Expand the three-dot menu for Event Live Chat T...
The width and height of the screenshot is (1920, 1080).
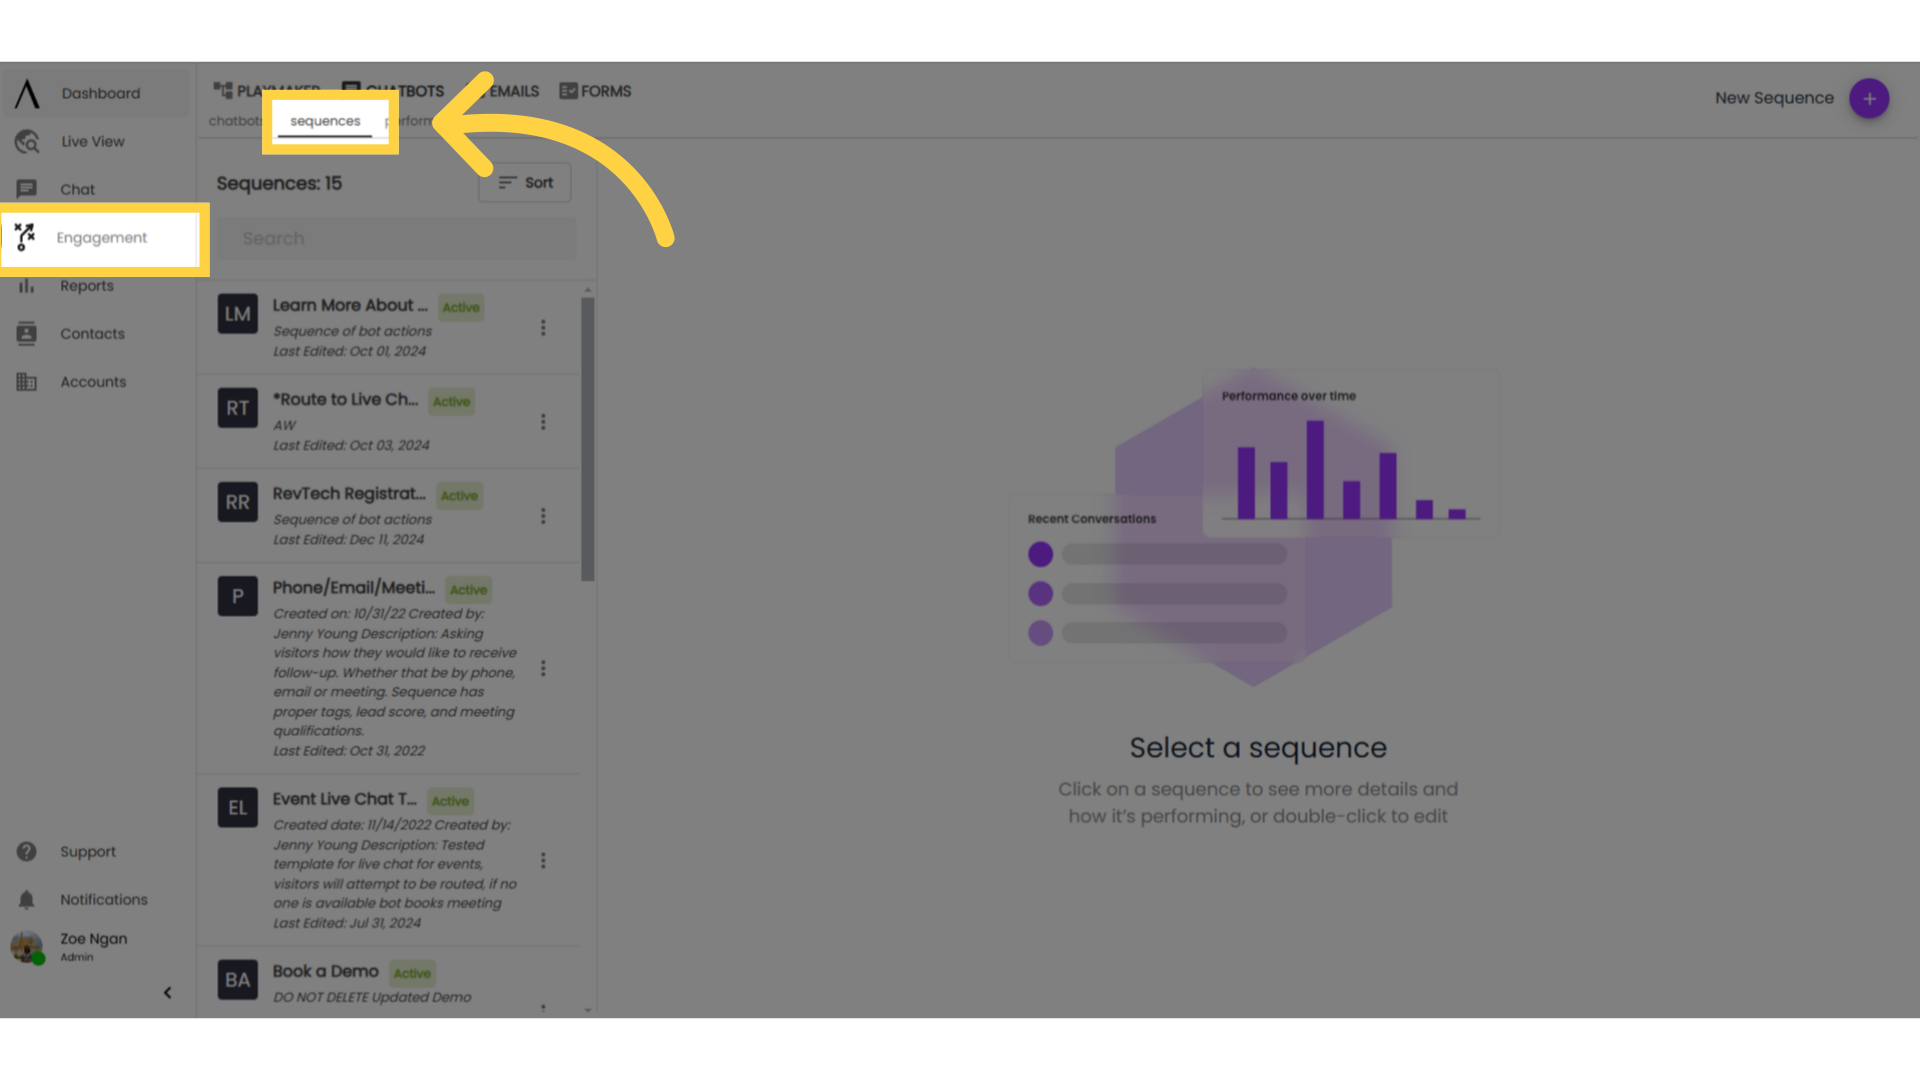coord(543,861)
